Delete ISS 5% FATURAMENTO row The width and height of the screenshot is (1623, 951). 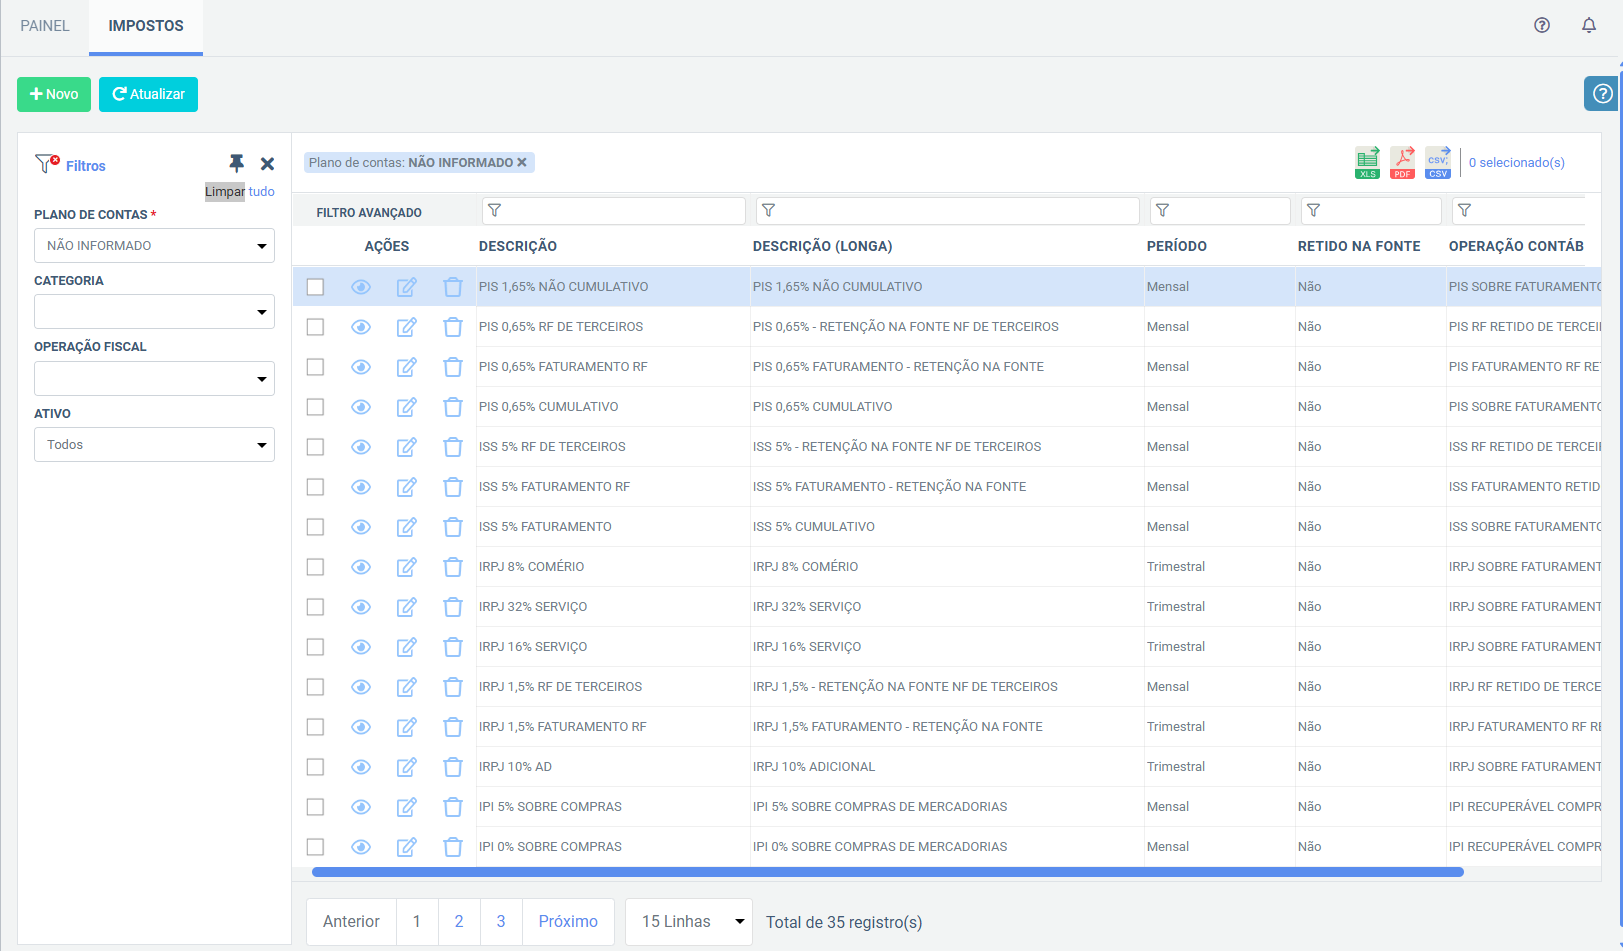(x=453, y=527)
